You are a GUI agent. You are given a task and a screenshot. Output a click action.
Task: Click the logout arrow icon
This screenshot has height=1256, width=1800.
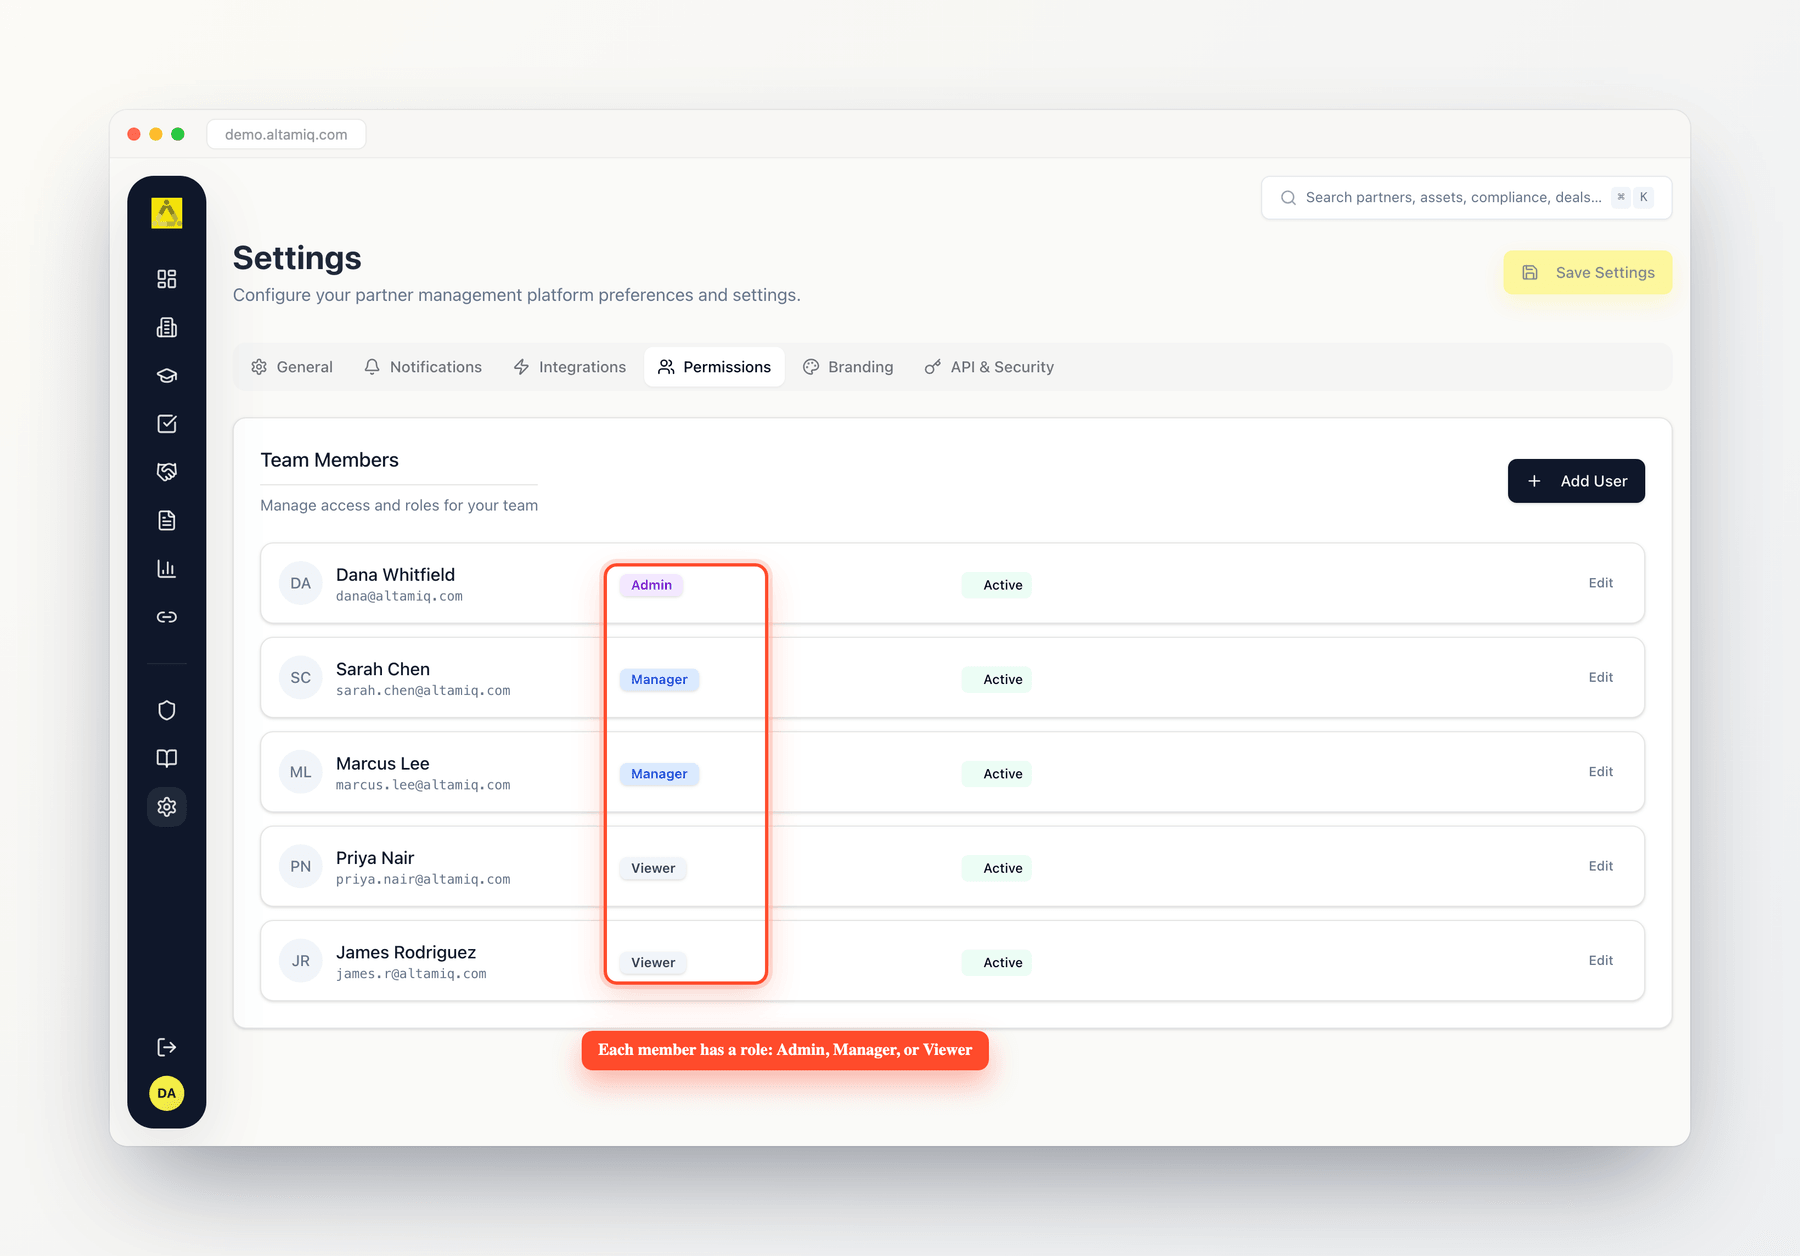(x=167, y=1047)
